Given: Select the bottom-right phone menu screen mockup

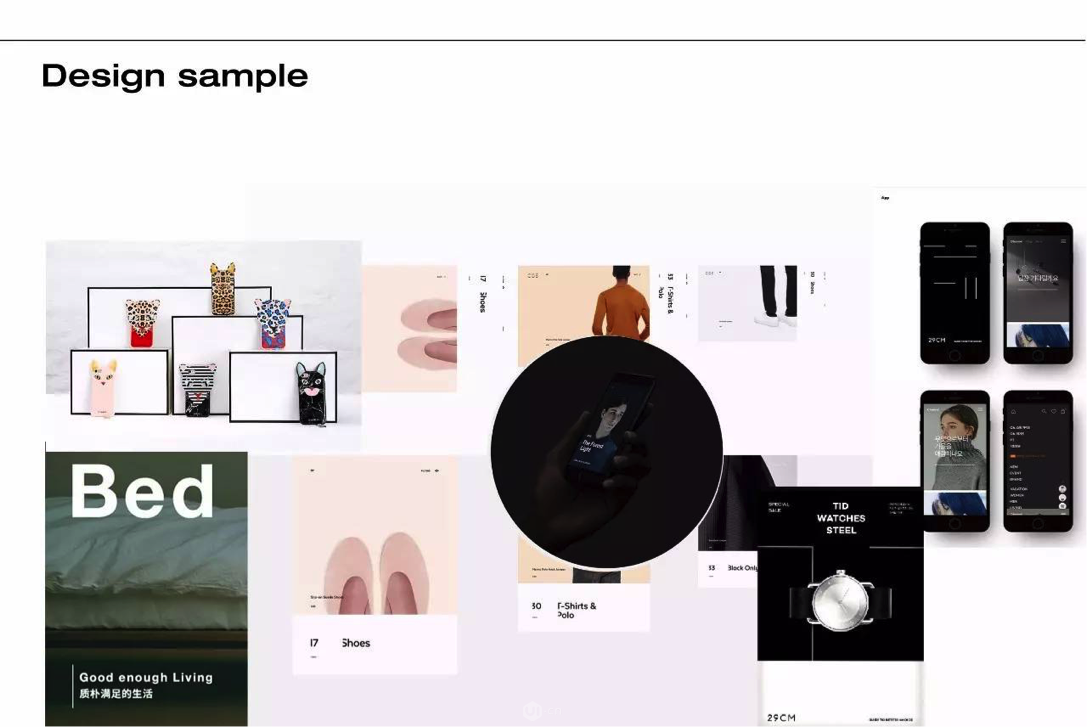Looking at the screenshot, I should [1038, 461].
